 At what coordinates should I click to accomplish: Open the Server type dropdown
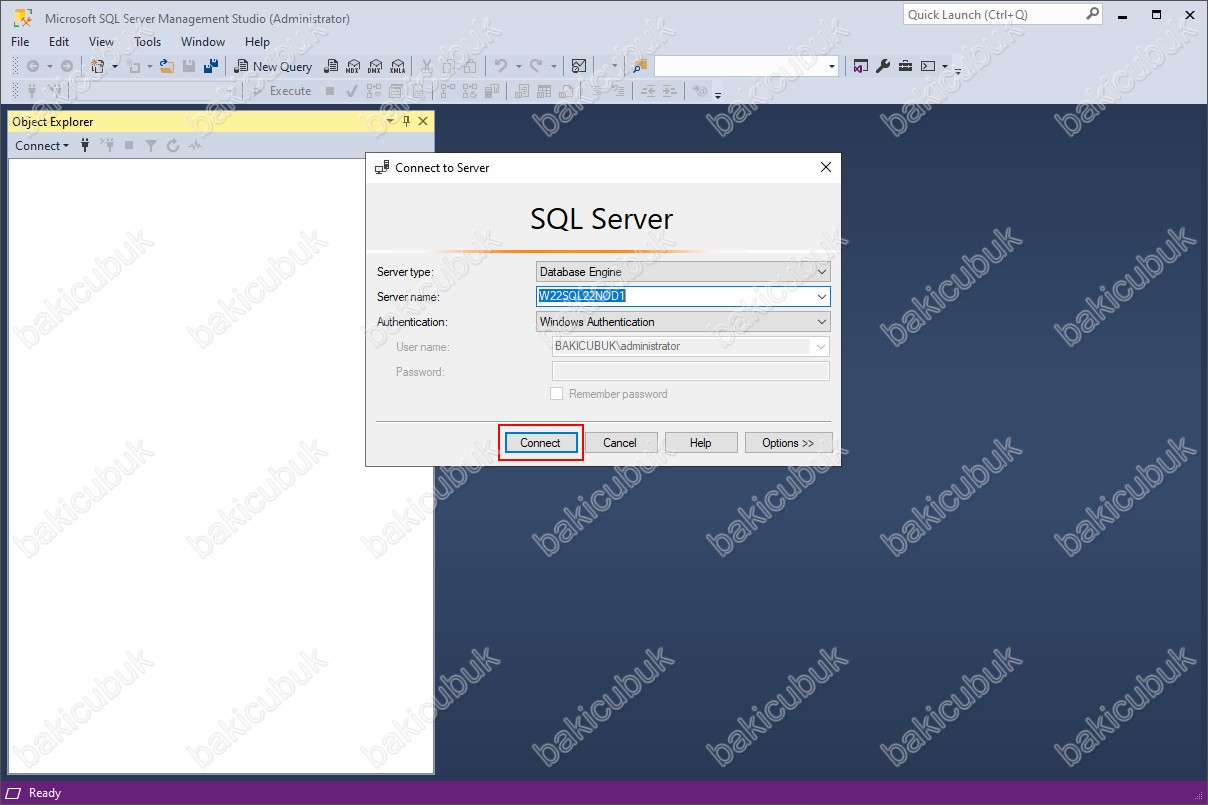683,272
